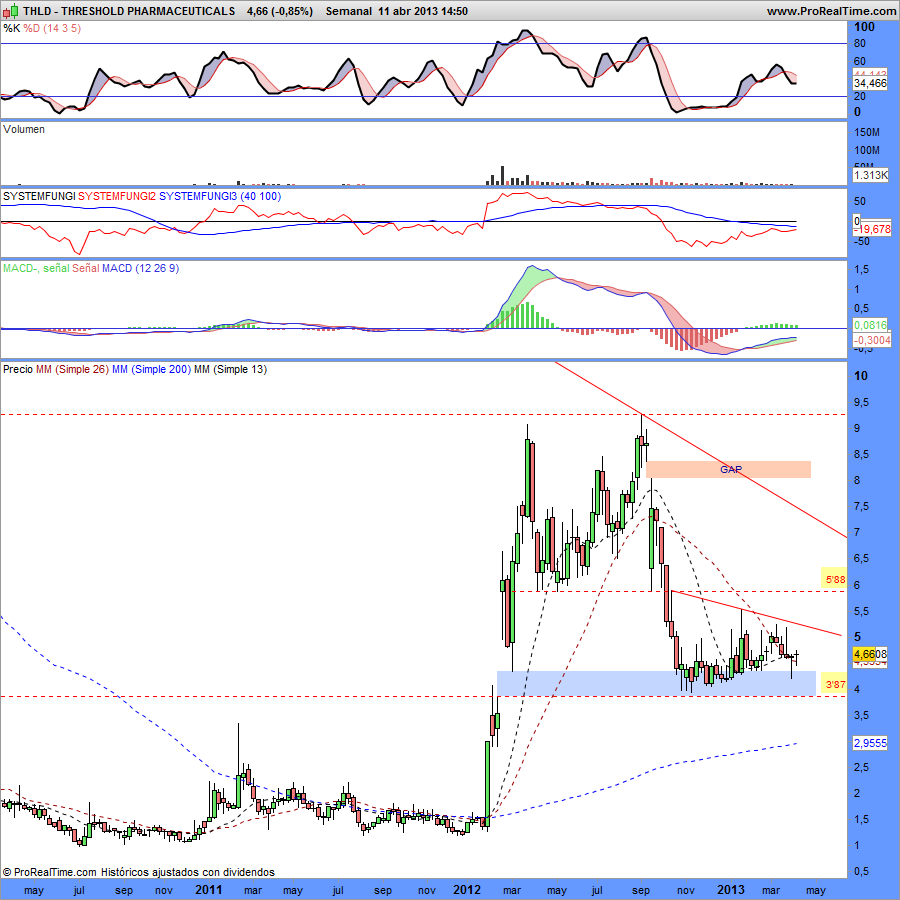Click the 1.313K volume value tag

click(871, 175)
